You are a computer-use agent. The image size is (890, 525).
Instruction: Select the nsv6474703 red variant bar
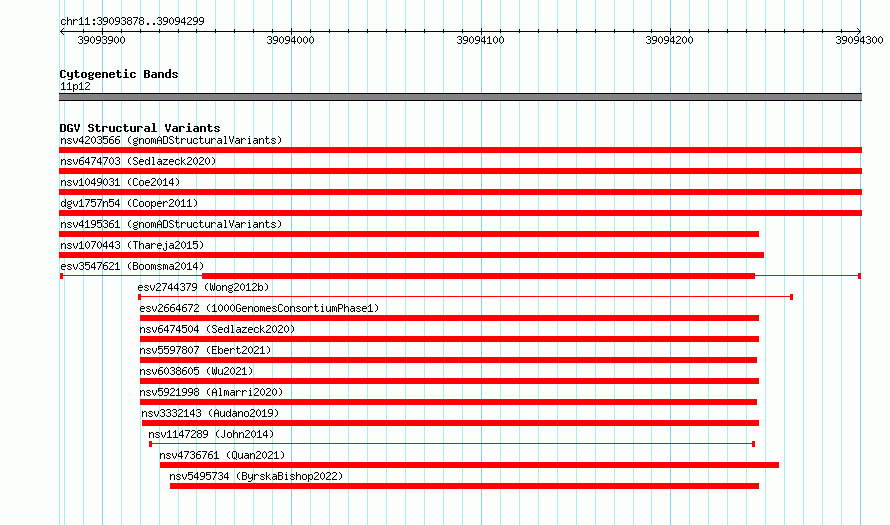[460, 171]
